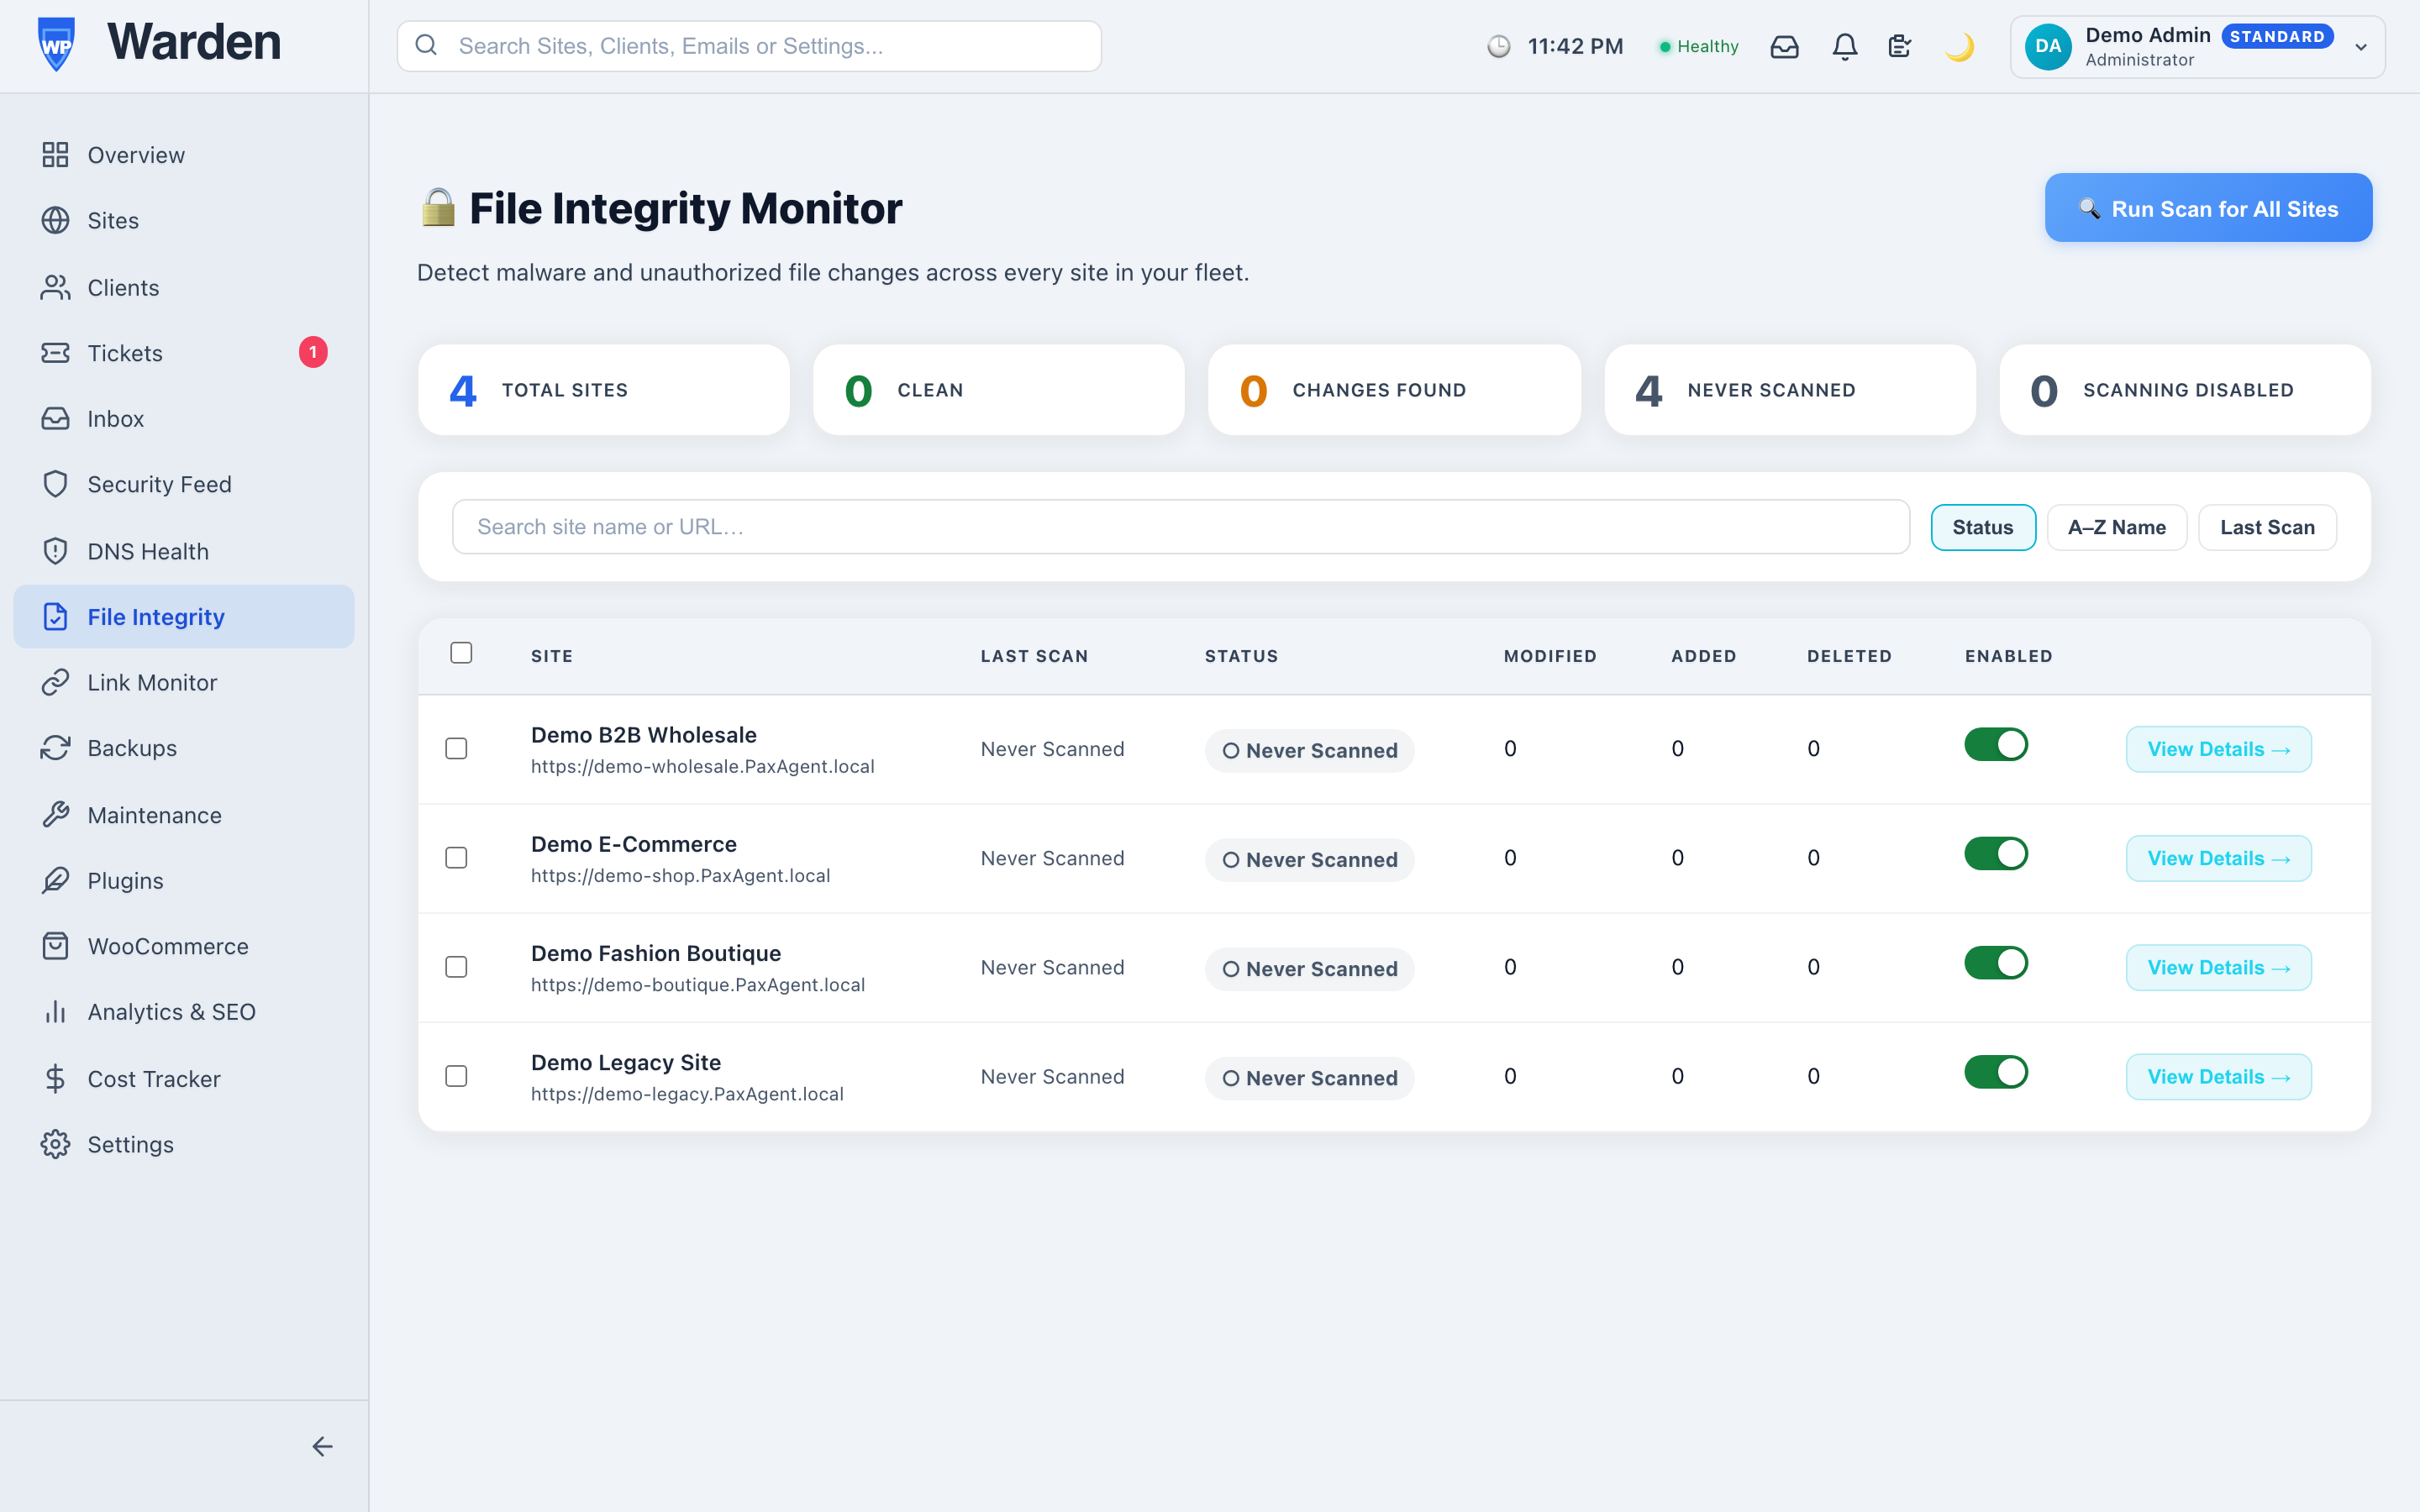View Details for Demo B2B Wholesale
The height and width of the screenshot is (1512, 2420).
point(2218,749)
